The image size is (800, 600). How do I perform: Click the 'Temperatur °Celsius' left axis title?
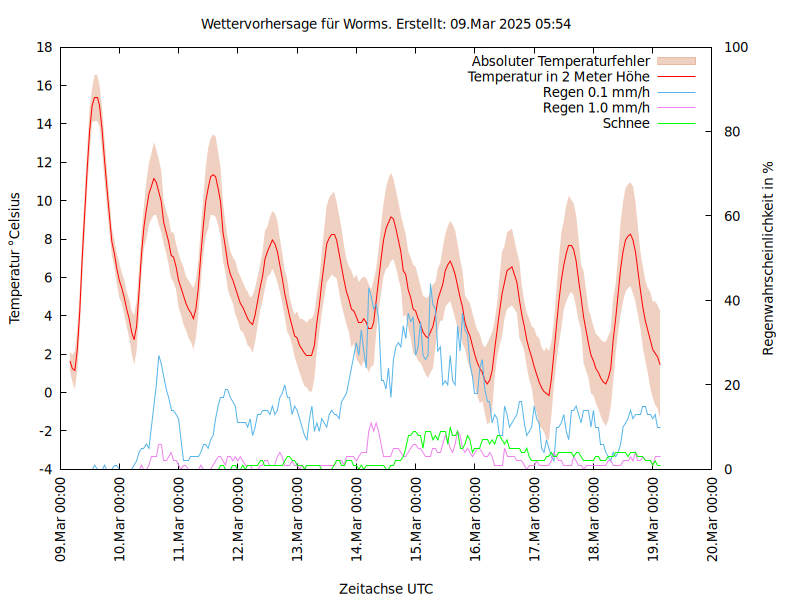pyautogui.click(x=15, y=258)
